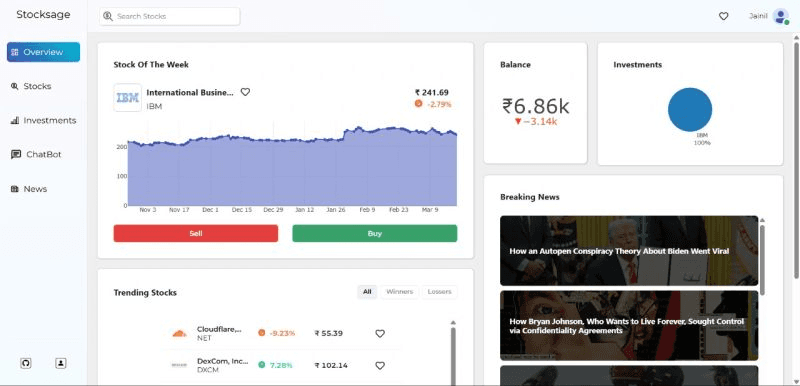800x386 pixels.
Task: Click the Cloudflare logo icon
Action: 179,333
